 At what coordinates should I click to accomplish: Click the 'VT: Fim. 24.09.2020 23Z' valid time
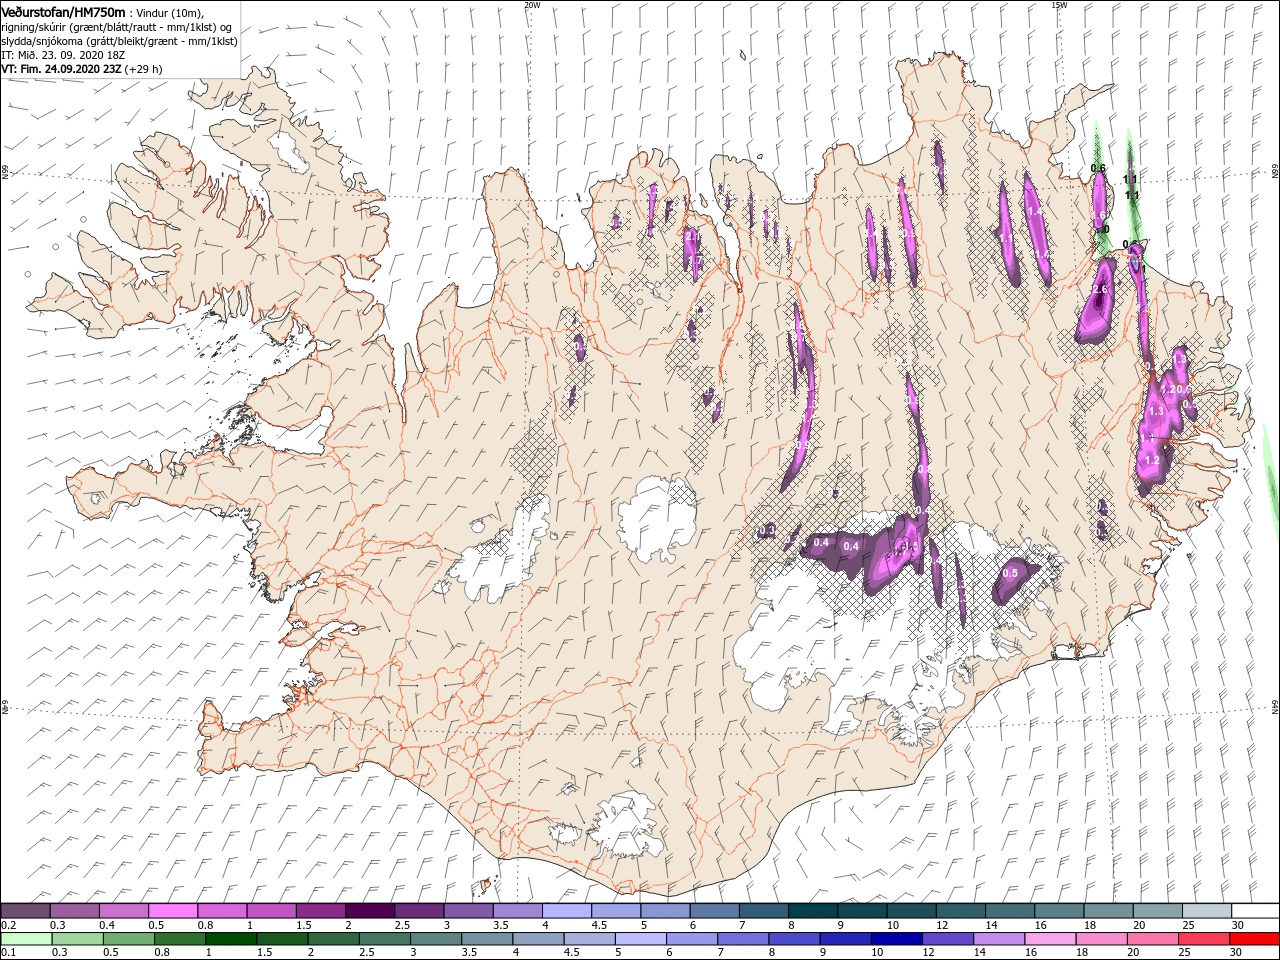pyautogui.click(x=61, y=69)
